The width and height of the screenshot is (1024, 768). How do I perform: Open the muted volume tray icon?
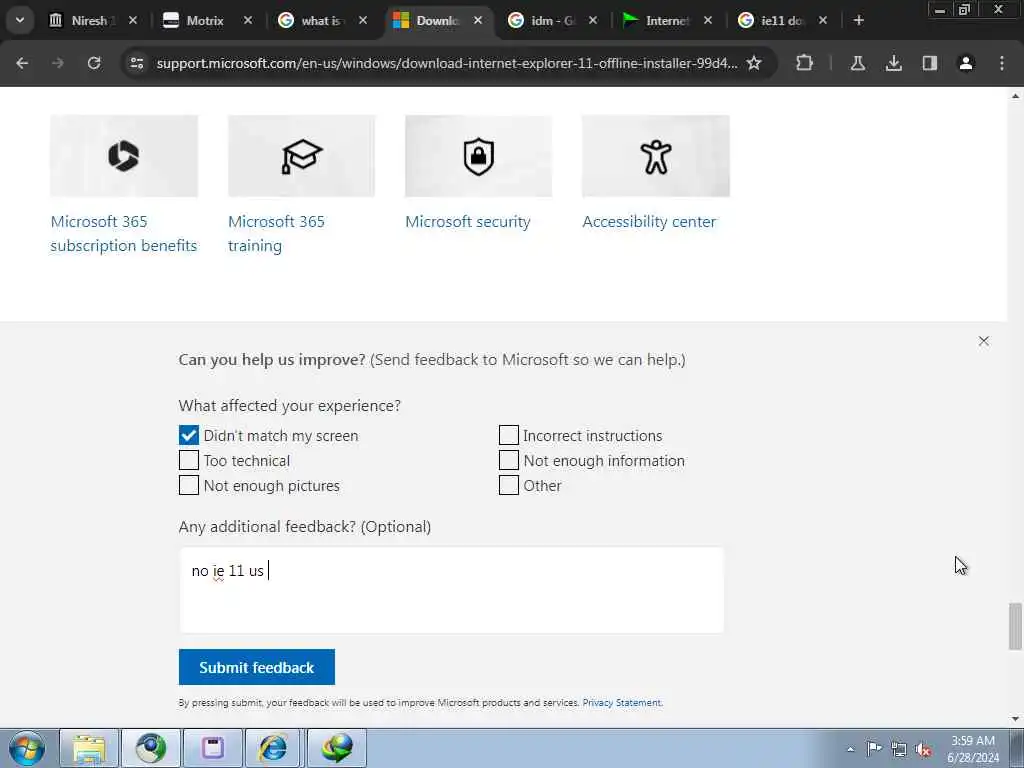923,749
